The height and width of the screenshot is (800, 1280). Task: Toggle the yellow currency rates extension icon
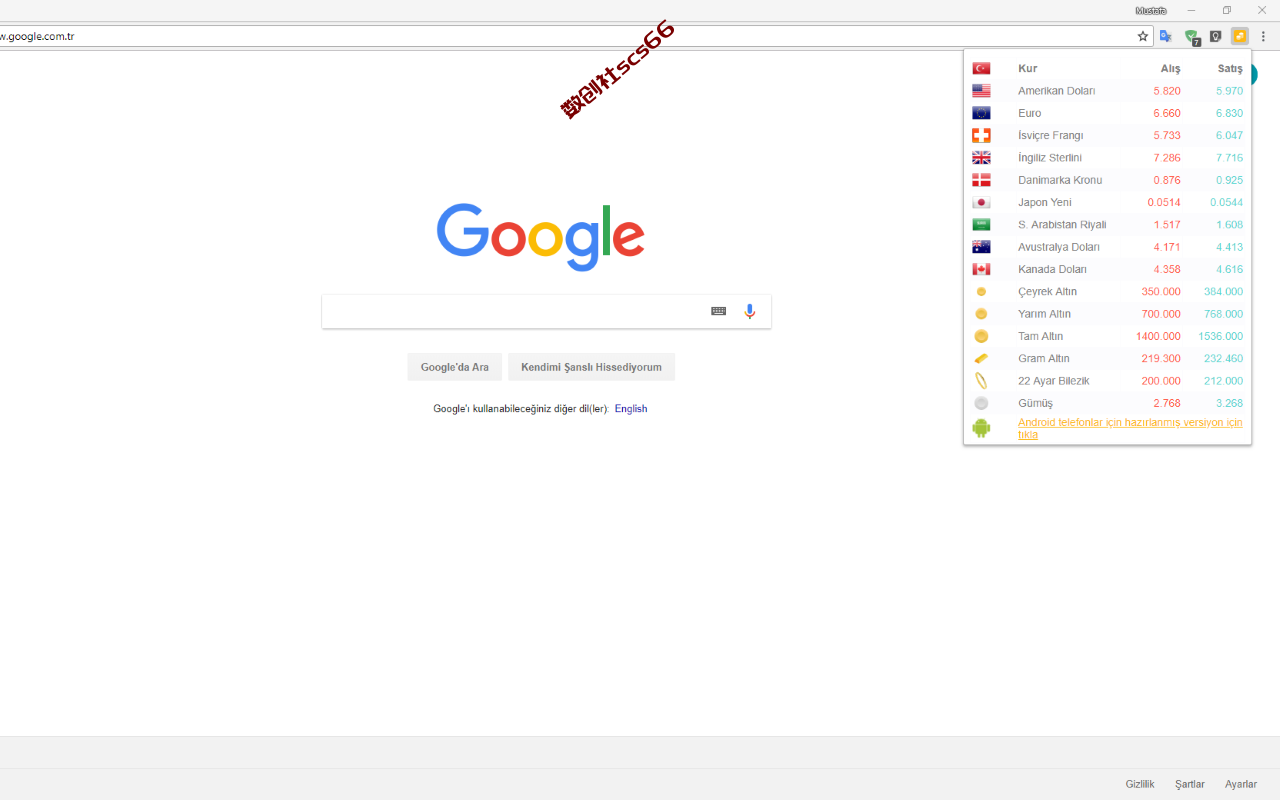click(x=1240, y=36)
